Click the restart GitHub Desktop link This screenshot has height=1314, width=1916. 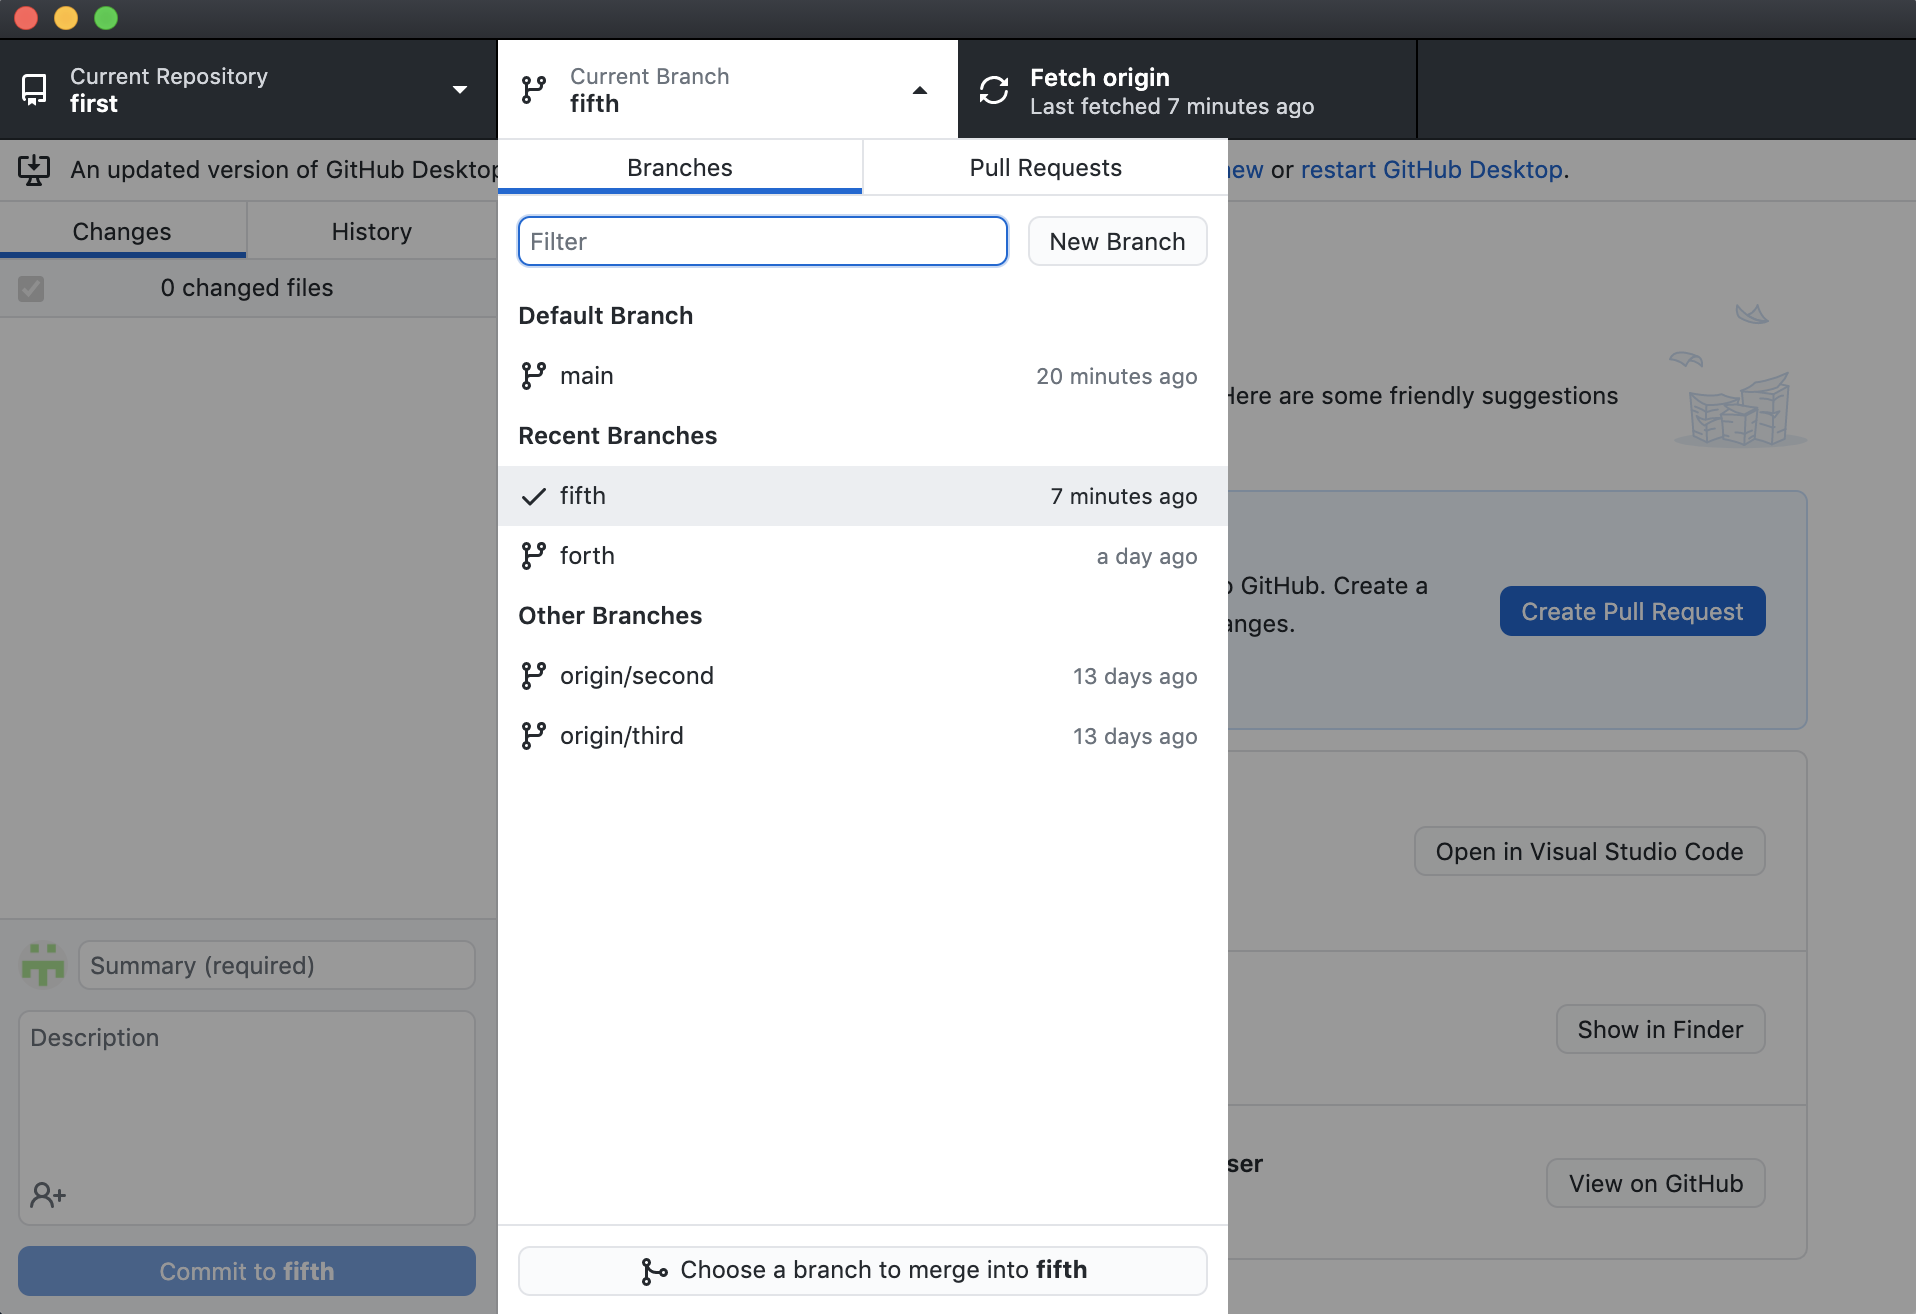pos(1431,170)
